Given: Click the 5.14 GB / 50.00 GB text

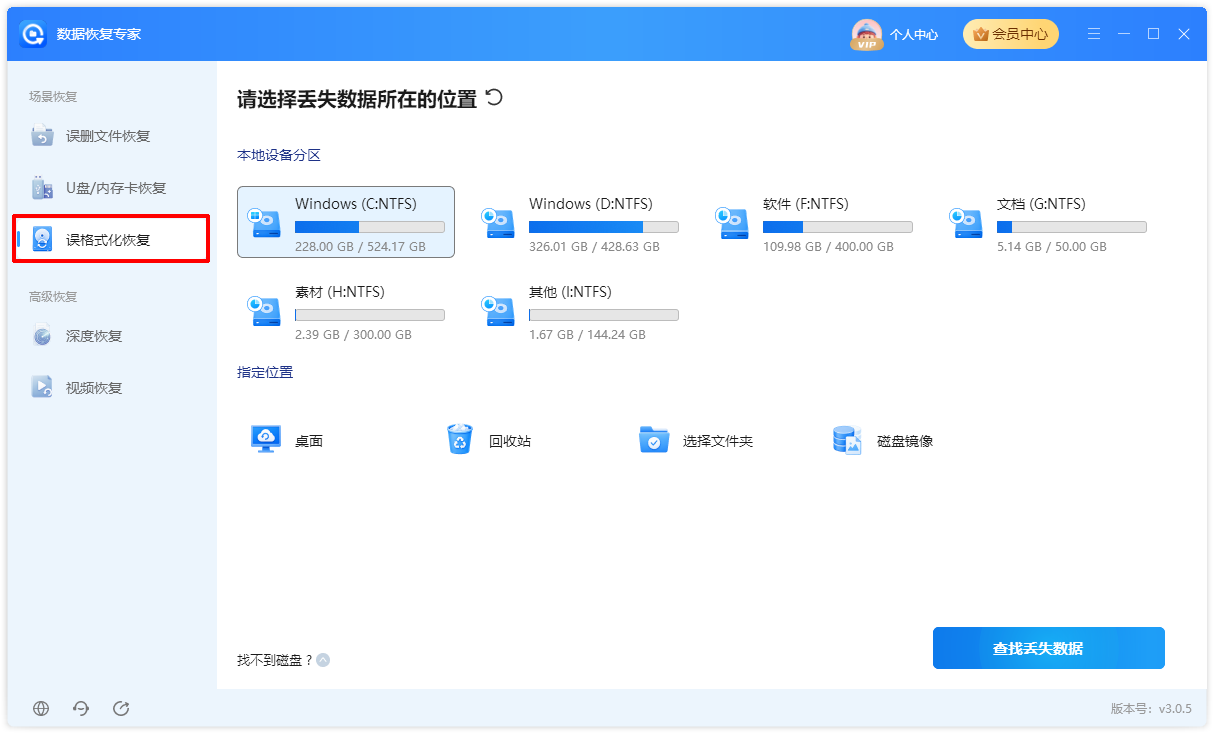Looking at the screenshot, I should click(x=1052, y=247).
